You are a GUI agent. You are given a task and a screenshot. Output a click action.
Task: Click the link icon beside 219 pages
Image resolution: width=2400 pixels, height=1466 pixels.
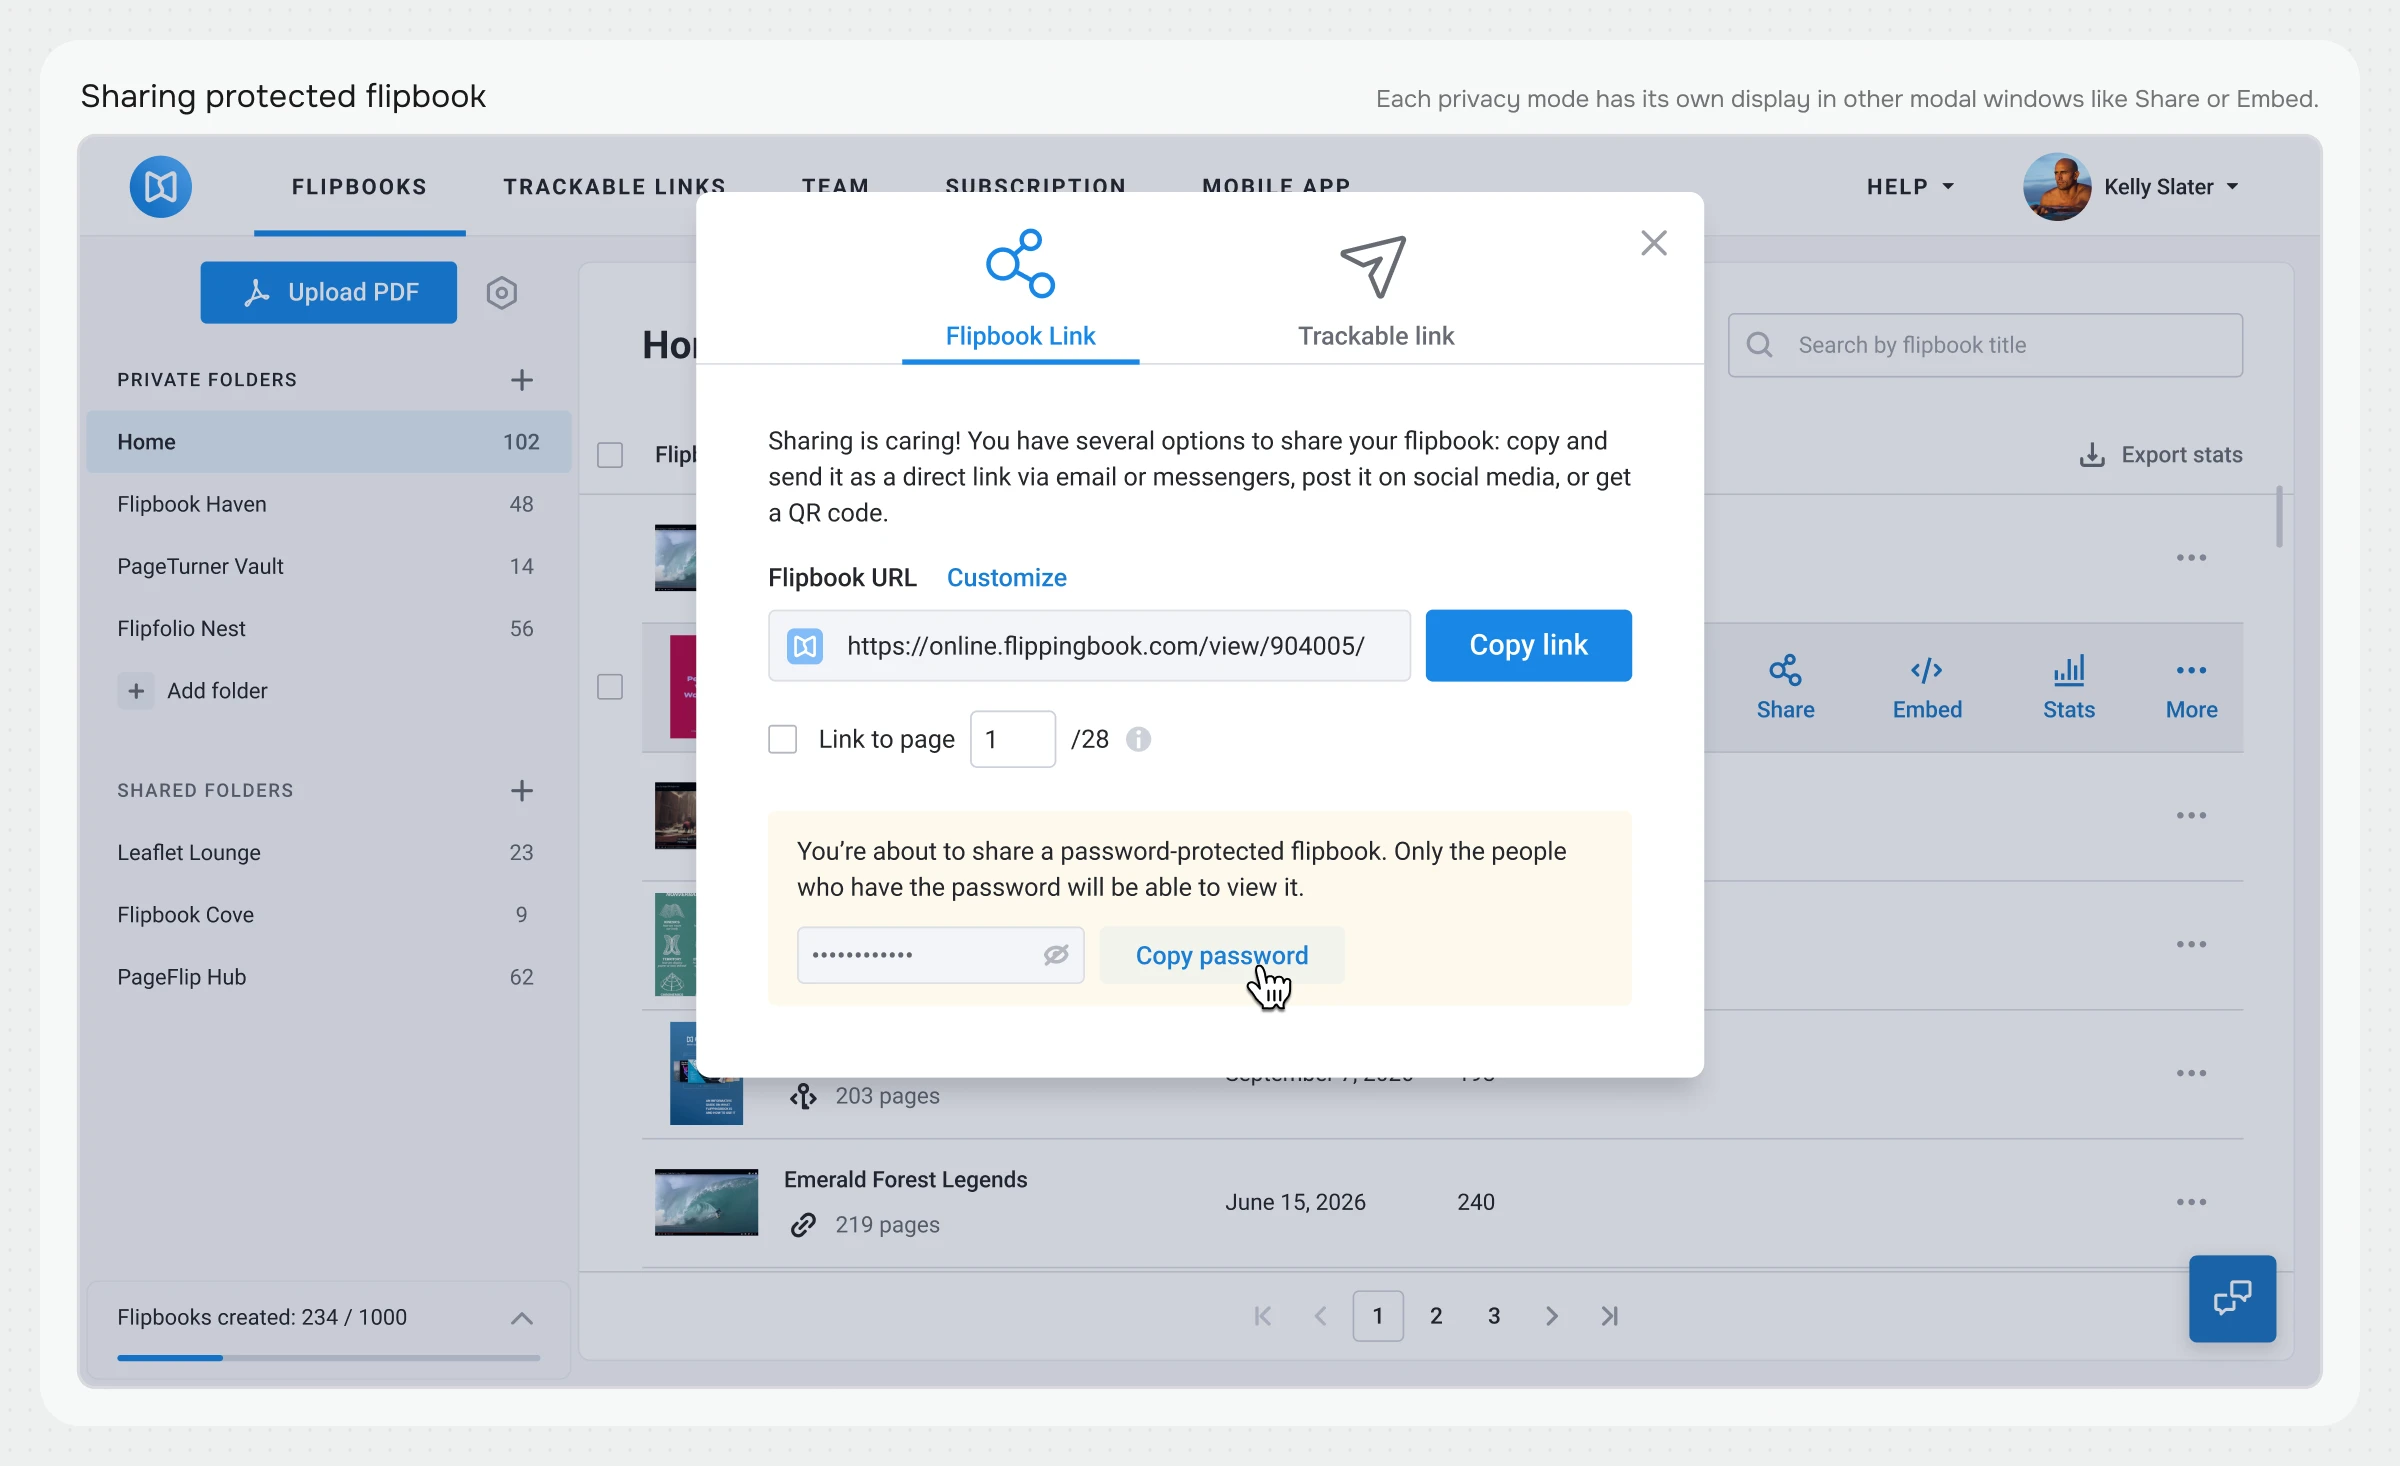(x=803, y=1225)
